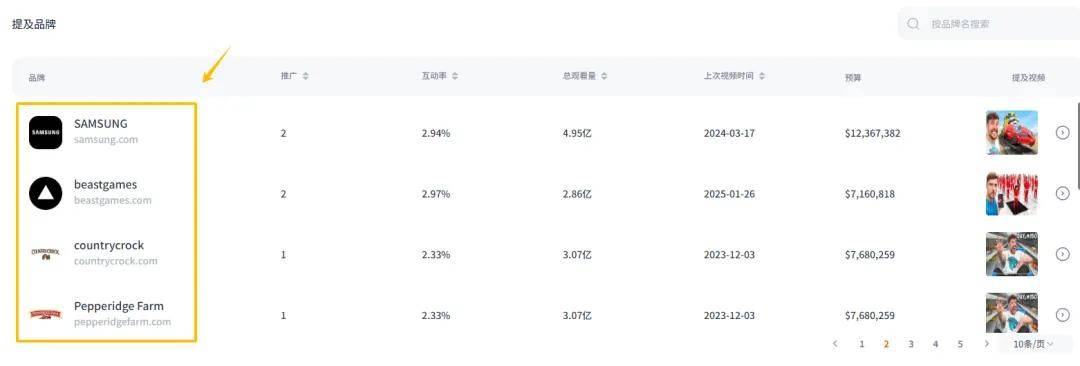Screen dimensions: 1080x366
Task: Go to page 3
Action: click(x=911, y=344)
